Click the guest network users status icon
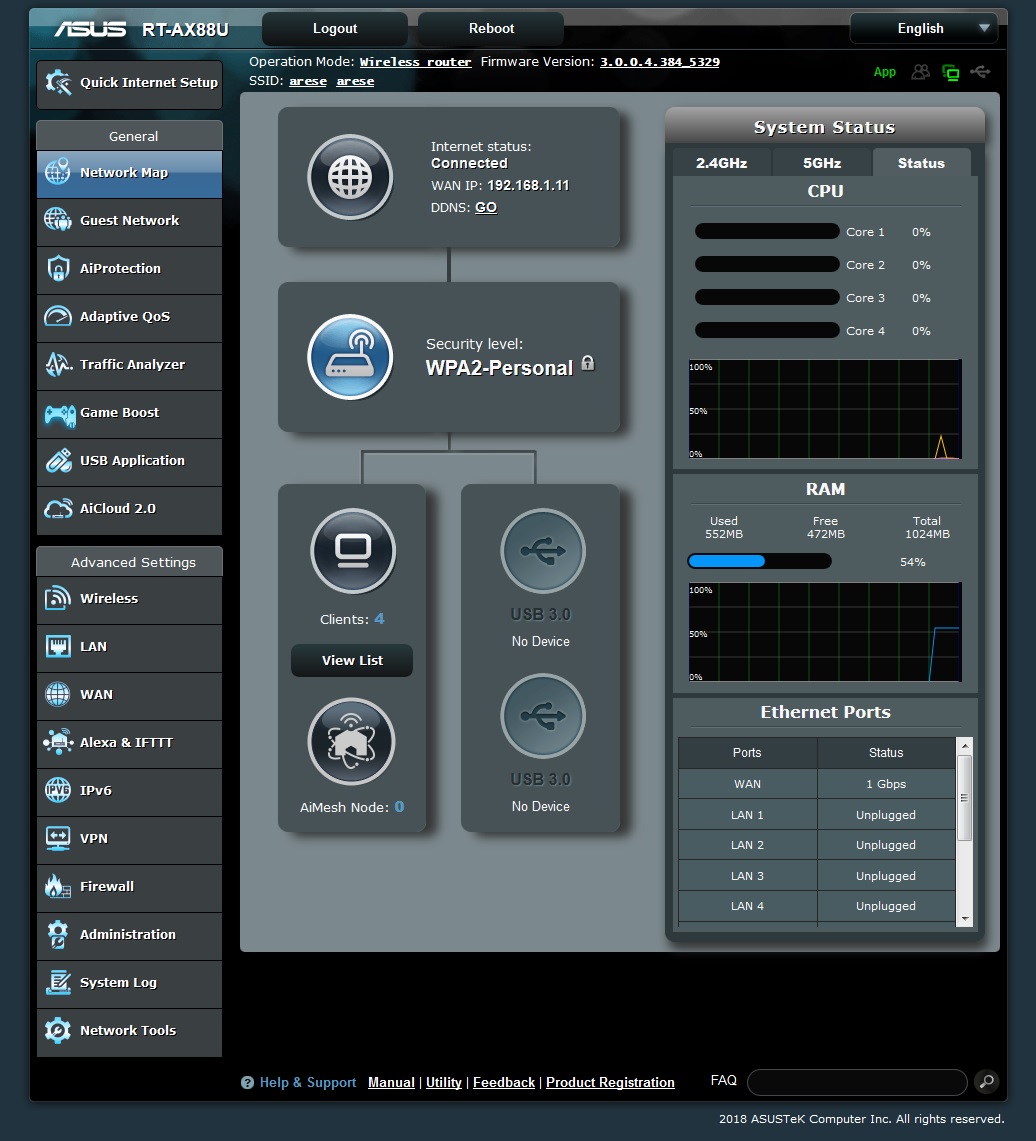Image resolution: width=1036 pixels, height=1141 pixels. click(x=920, y=72)
